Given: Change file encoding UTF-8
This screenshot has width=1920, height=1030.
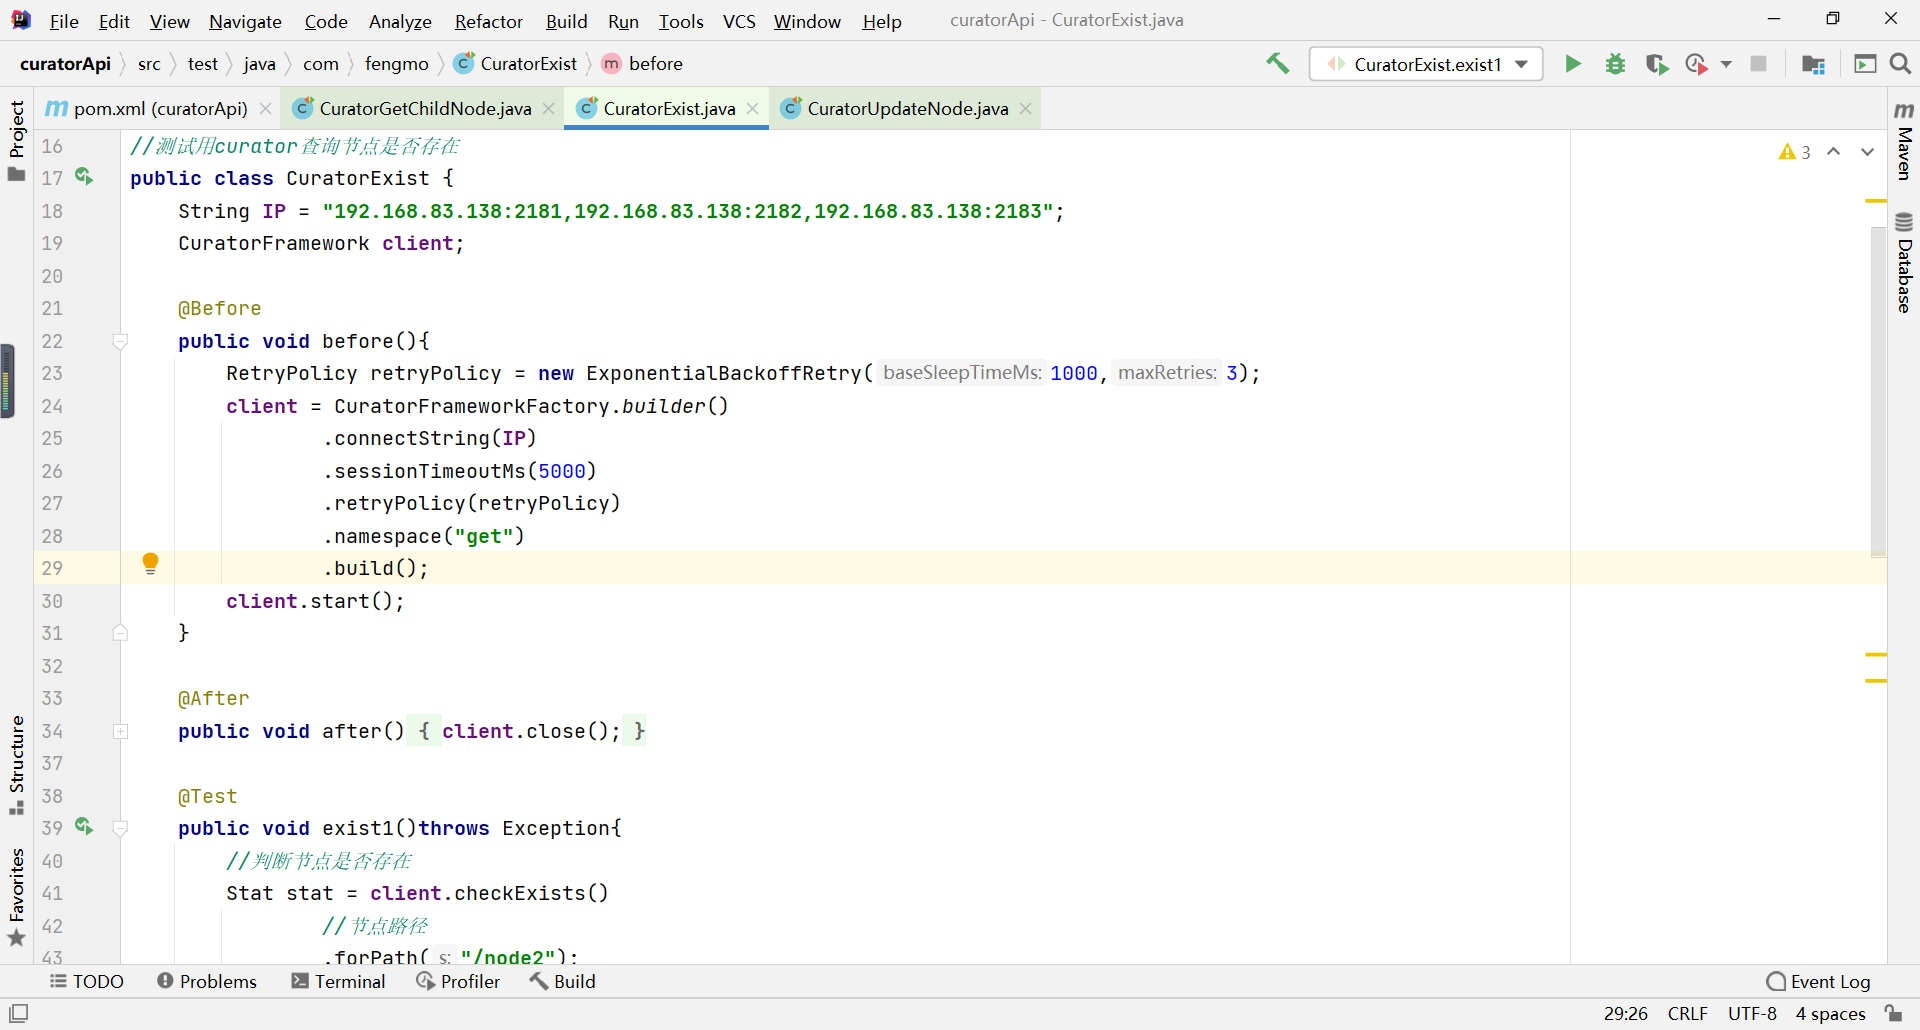Looking at the screenshot, I should [x=1752, y=1013].
